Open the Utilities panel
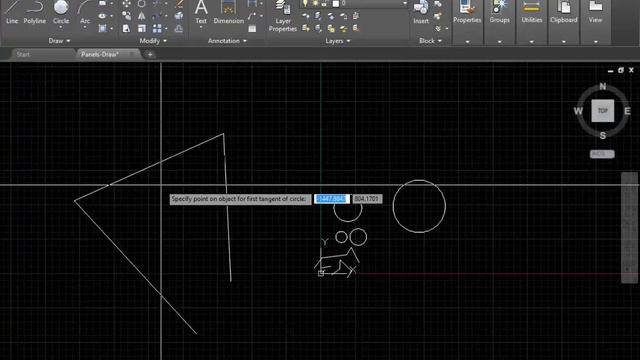Viewport: 640px width, 360px height. pyautogui.click(x=531, y=21)
